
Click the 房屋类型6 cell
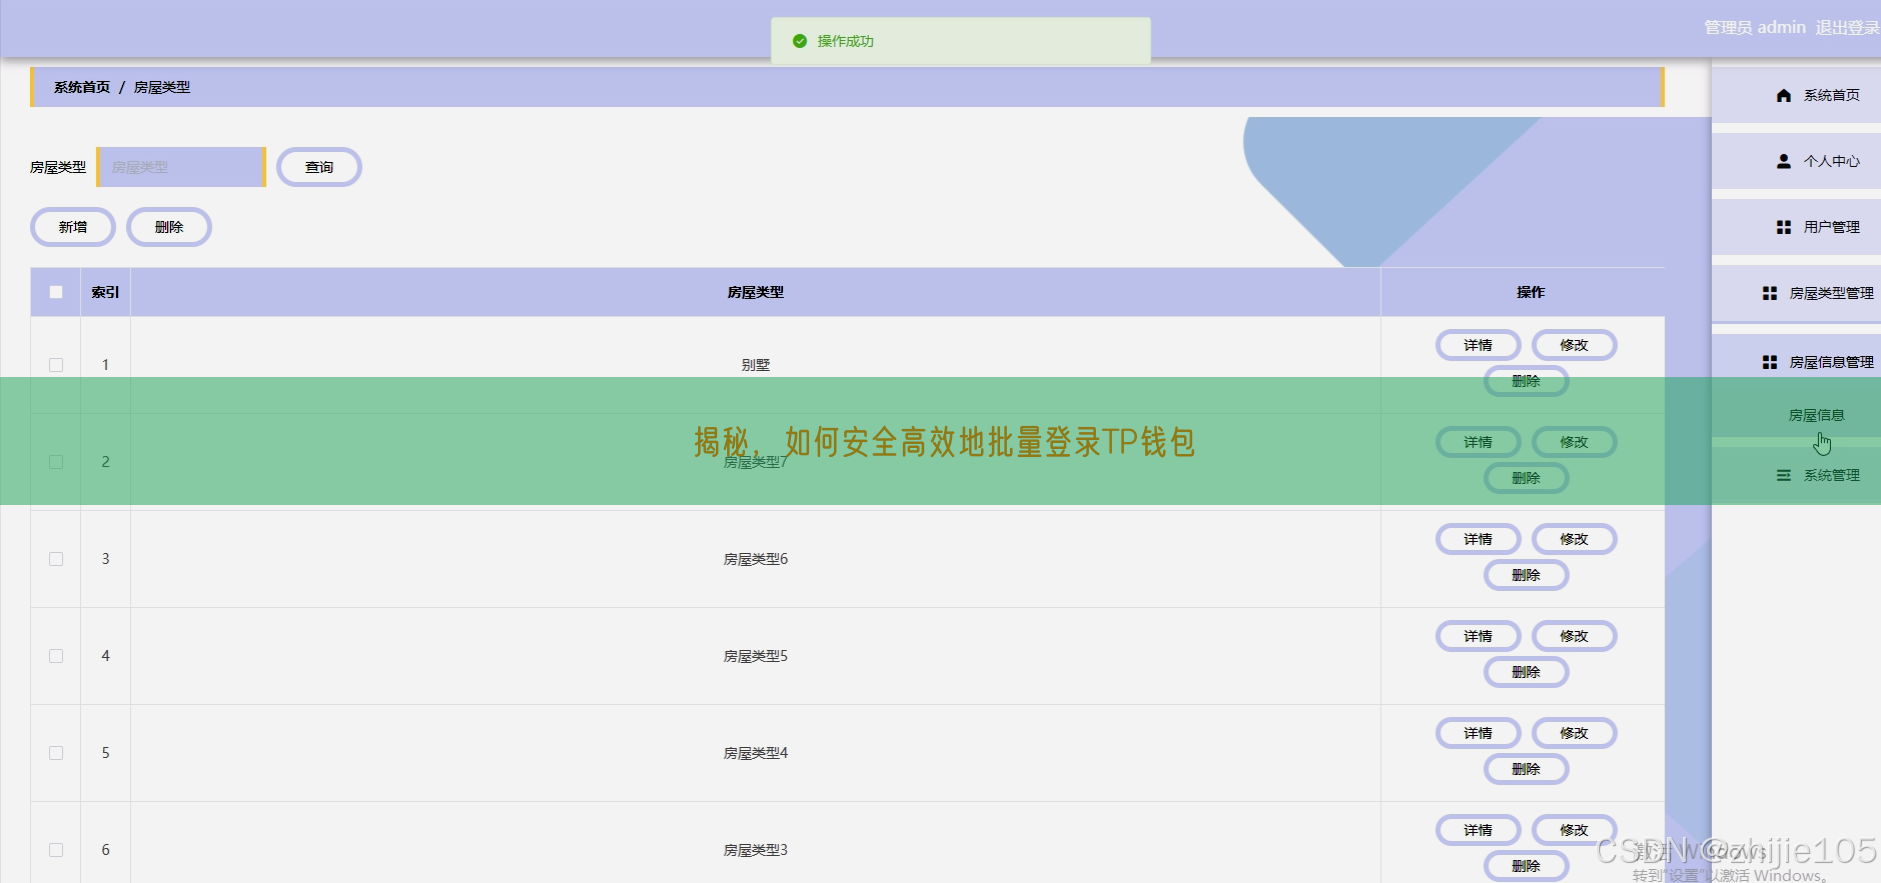[x=756, y=559]
